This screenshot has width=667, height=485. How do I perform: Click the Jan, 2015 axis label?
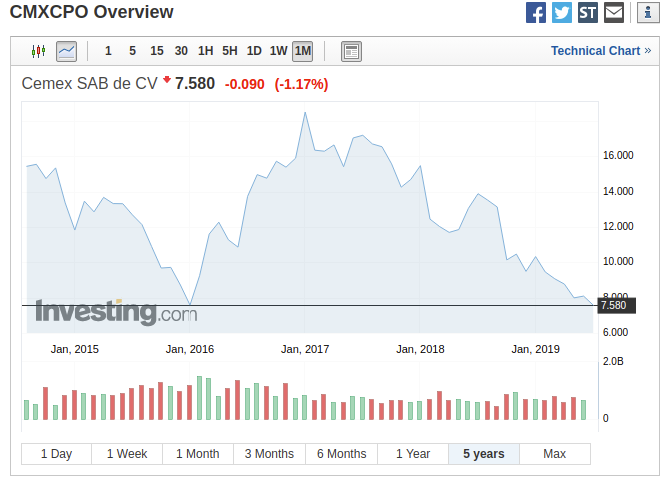pyautogui.click(x=75, y=349)
